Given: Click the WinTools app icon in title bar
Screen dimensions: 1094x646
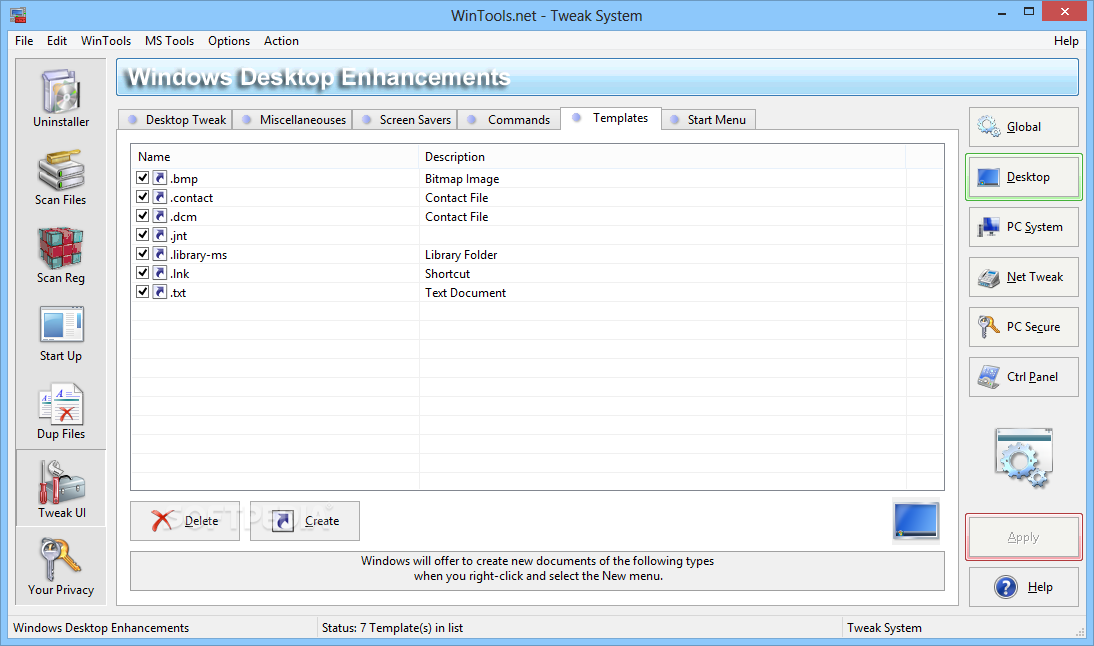Looking at the screenshot, I should coord(18,15).
